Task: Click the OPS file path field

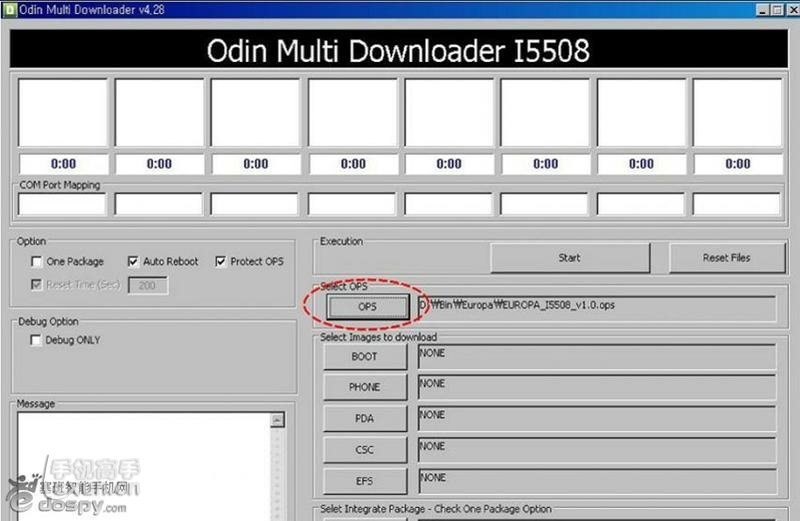Action: coord(595,306)
